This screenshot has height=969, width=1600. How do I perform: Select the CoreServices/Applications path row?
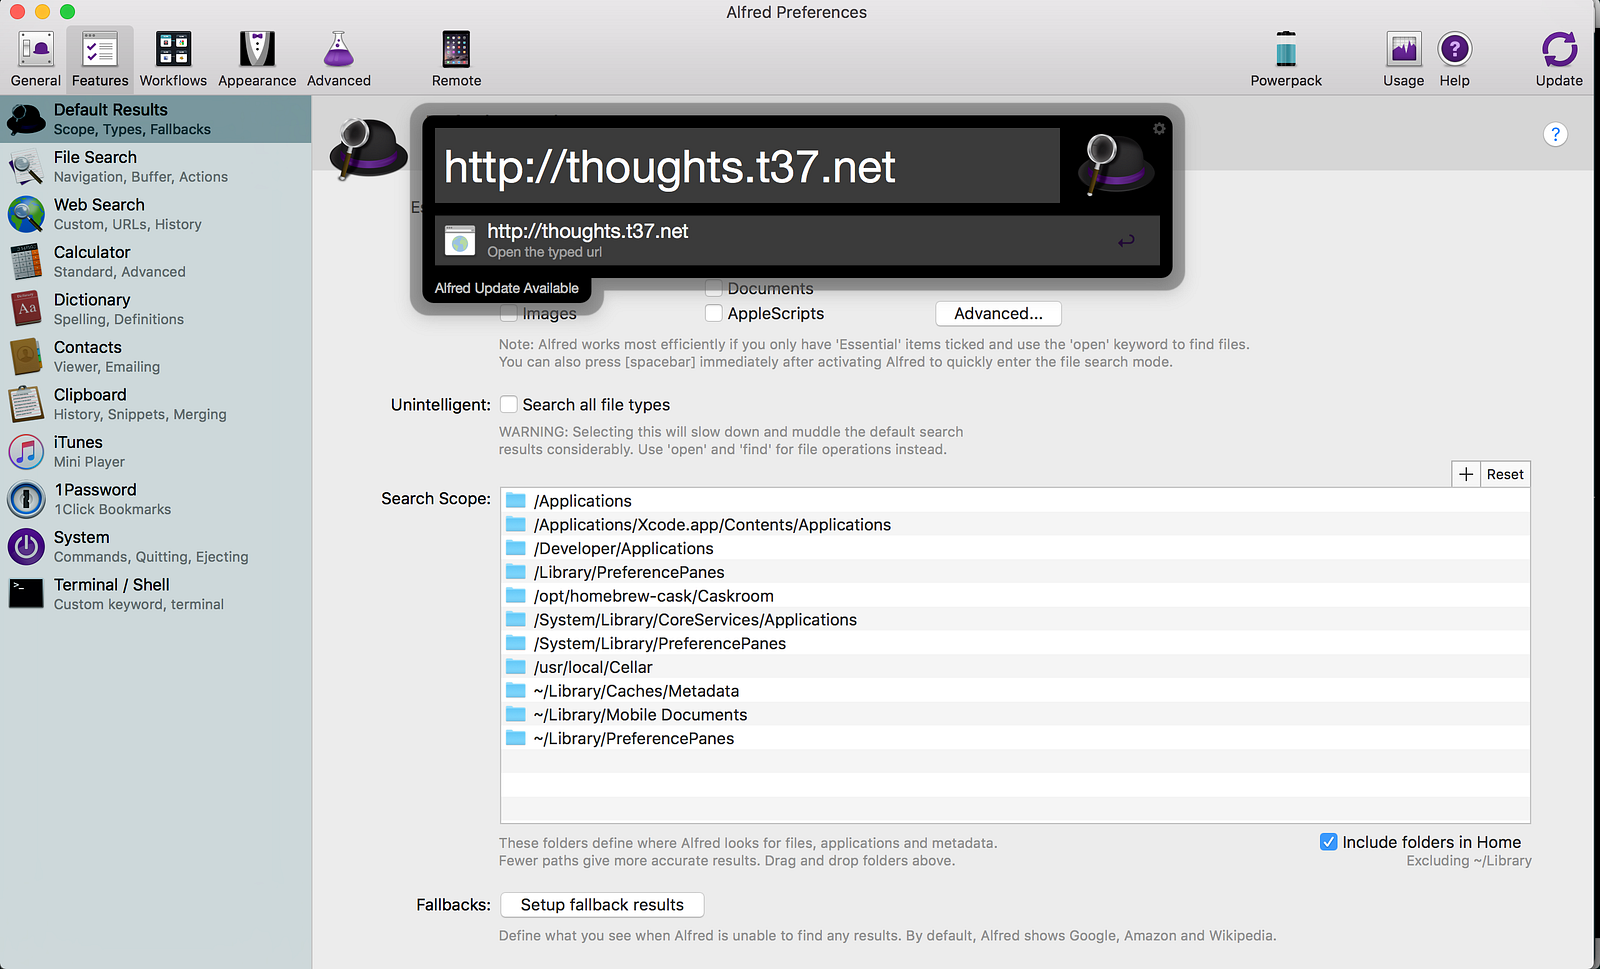coord(1015,620)
